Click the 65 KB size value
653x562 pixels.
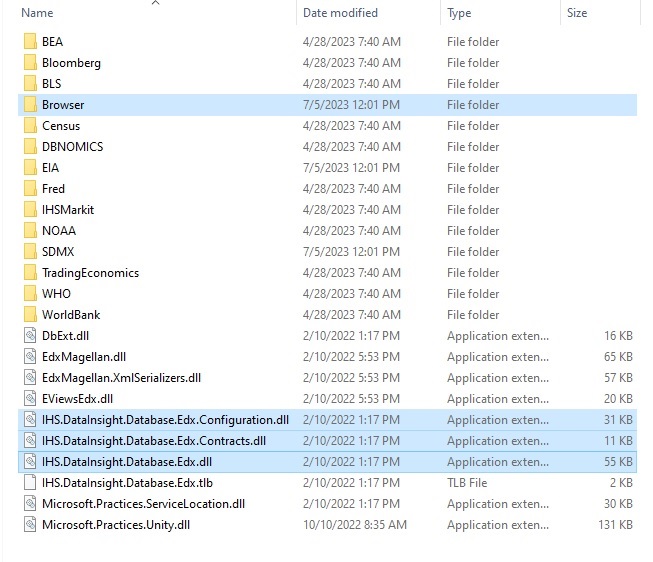click(x=618, y=357)
